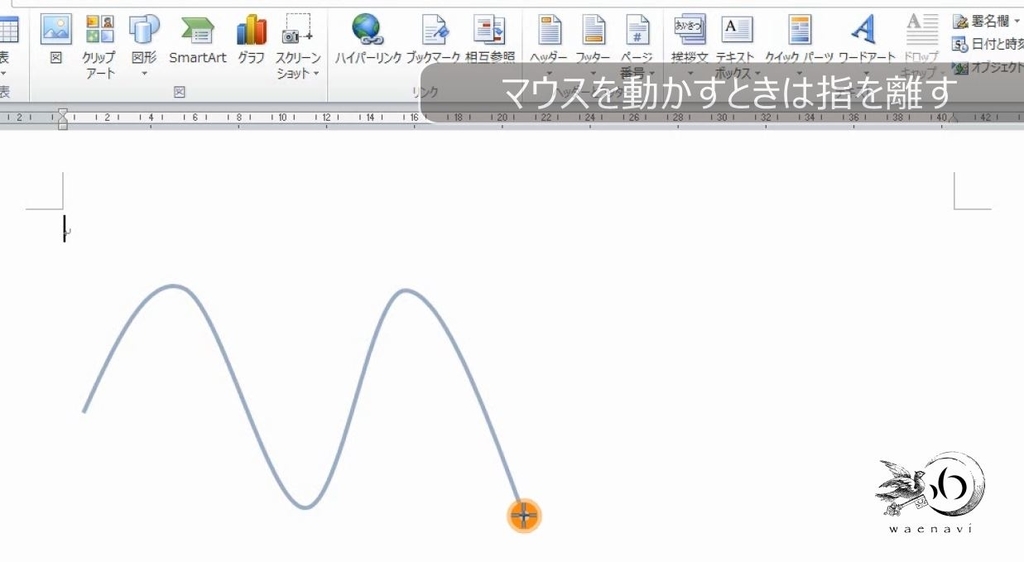This screenshot has width=1024, height=562.
Task: Click the curve endpoint marked by orange cursor
Action: coord(524,516)
